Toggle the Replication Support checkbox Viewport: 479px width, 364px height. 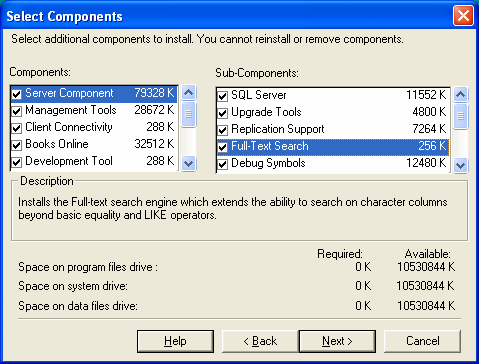(x=222, y=130)
